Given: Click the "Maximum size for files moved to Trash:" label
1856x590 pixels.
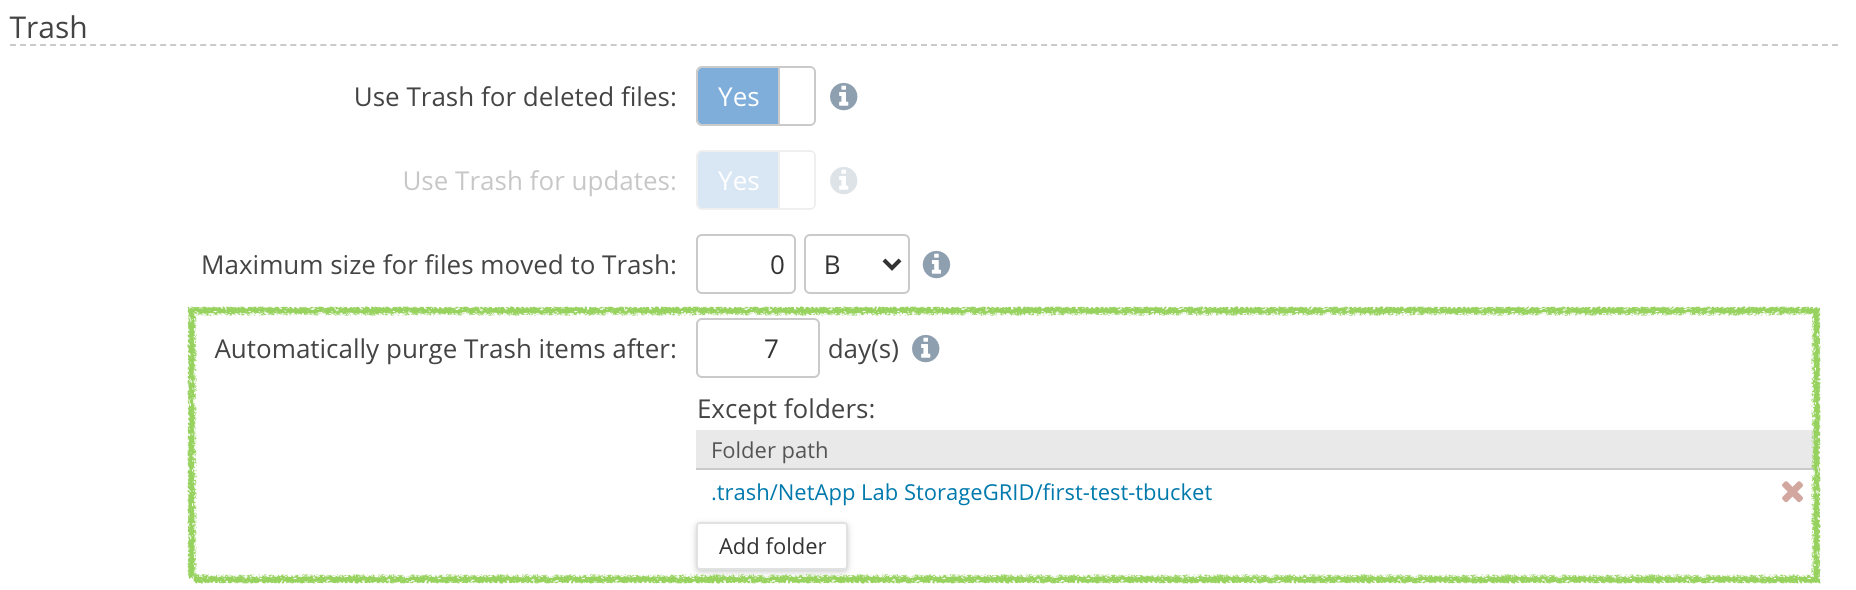Looking at the screenshot, I should (x=439, y=265).
